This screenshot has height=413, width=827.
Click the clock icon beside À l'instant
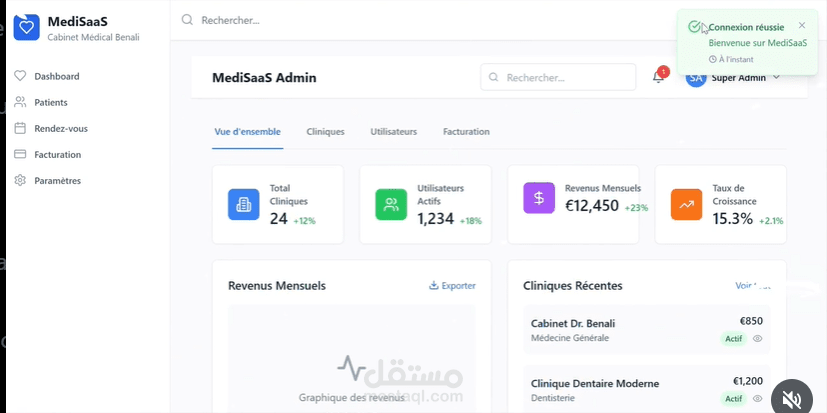(x=713, y=60)
